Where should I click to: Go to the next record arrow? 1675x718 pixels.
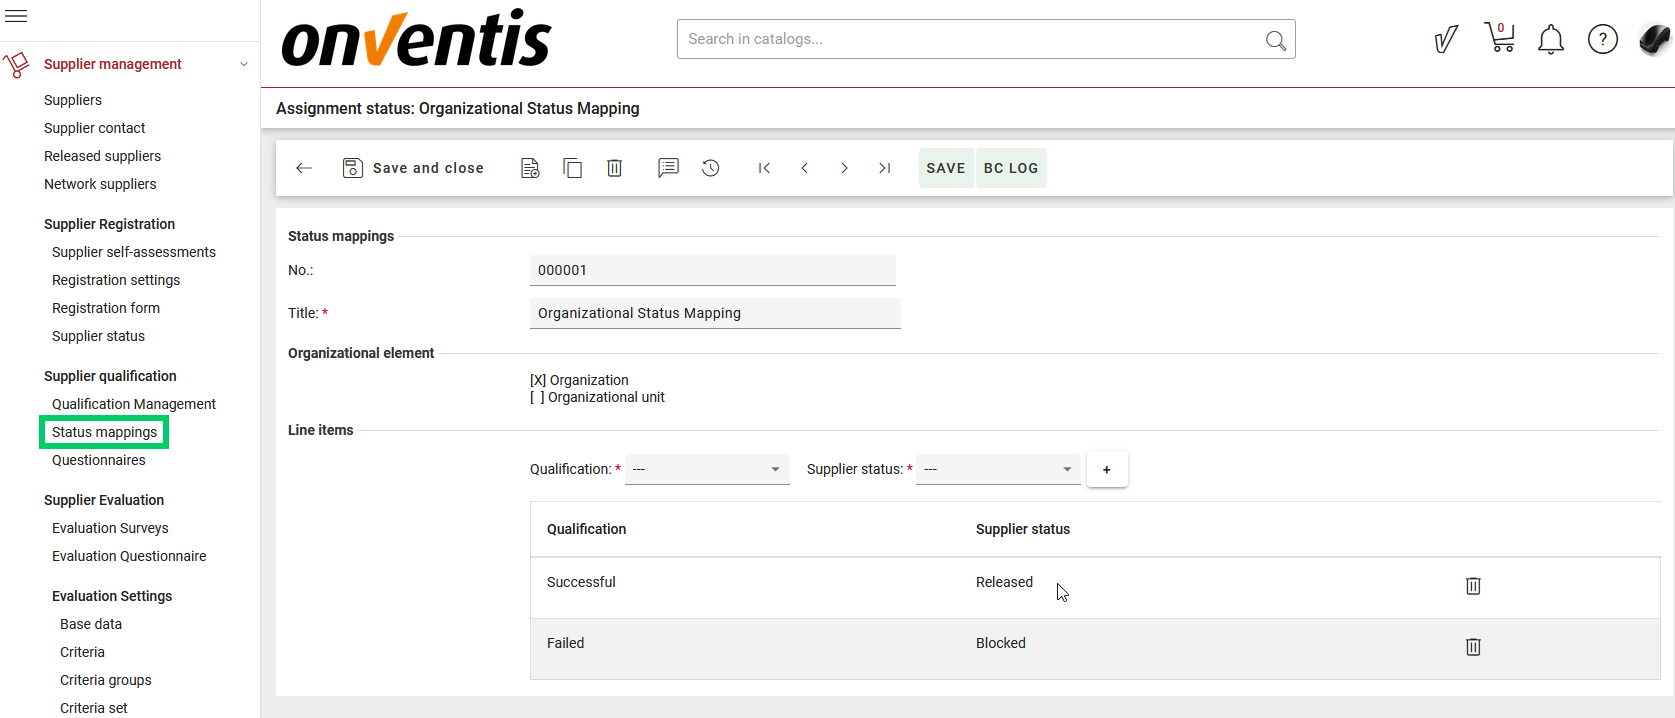844,168
